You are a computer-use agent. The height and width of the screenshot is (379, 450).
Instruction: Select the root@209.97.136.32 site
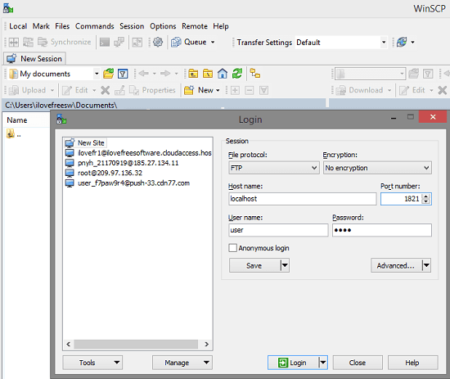click(104, 173)
